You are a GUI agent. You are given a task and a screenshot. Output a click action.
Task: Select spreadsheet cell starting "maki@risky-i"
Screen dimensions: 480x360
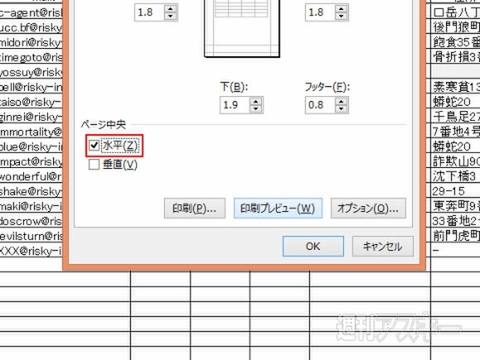pyautogui.click(x=31, y=206)
